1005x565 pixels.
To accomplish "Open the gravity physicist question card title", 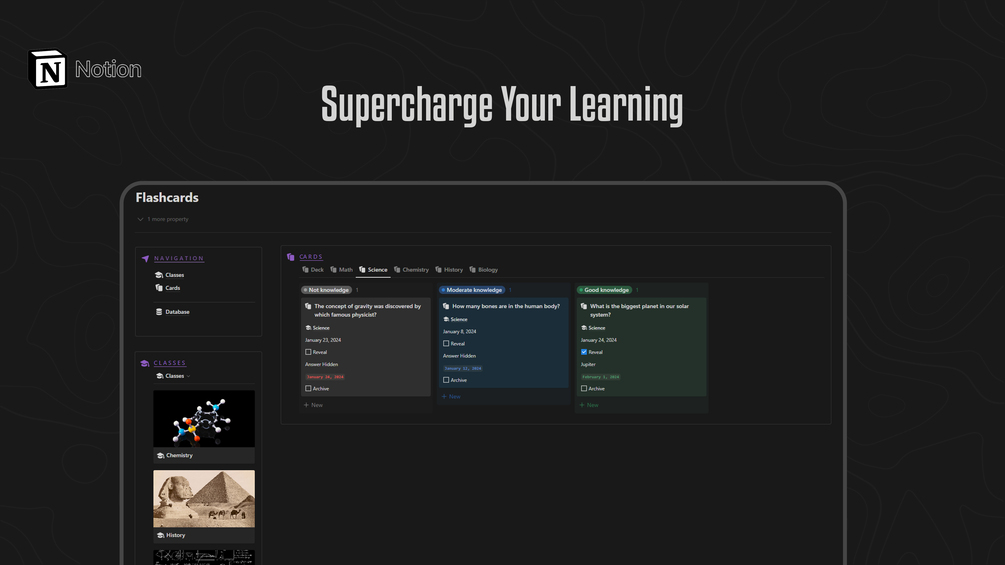I will (x=367, y=311).
